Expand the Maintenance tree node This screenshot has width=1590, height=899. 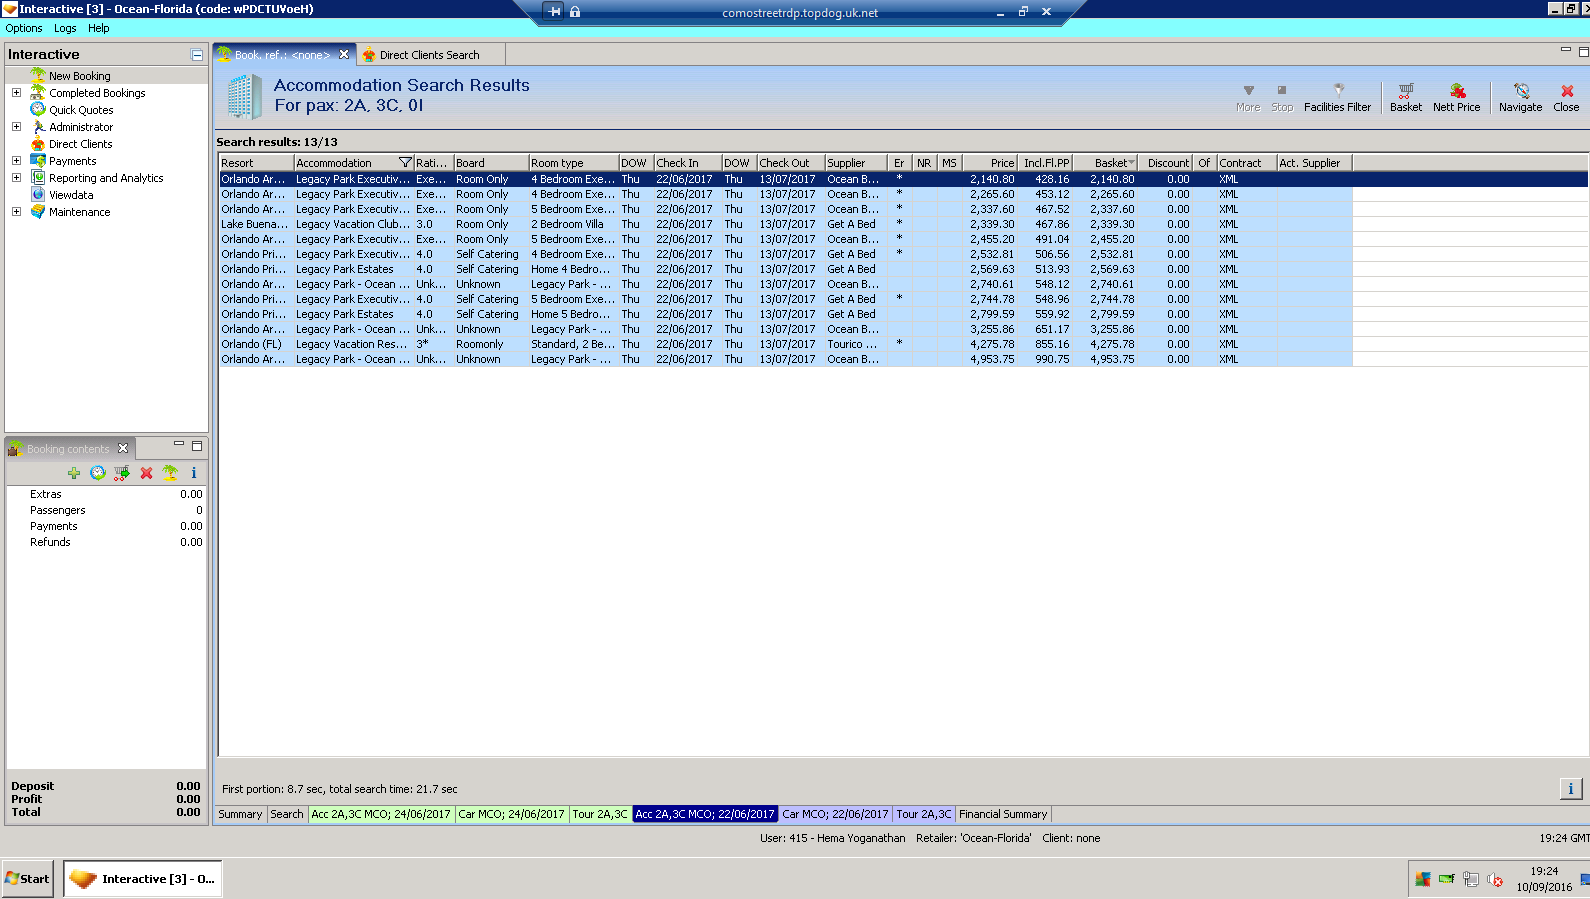point(16,212)
